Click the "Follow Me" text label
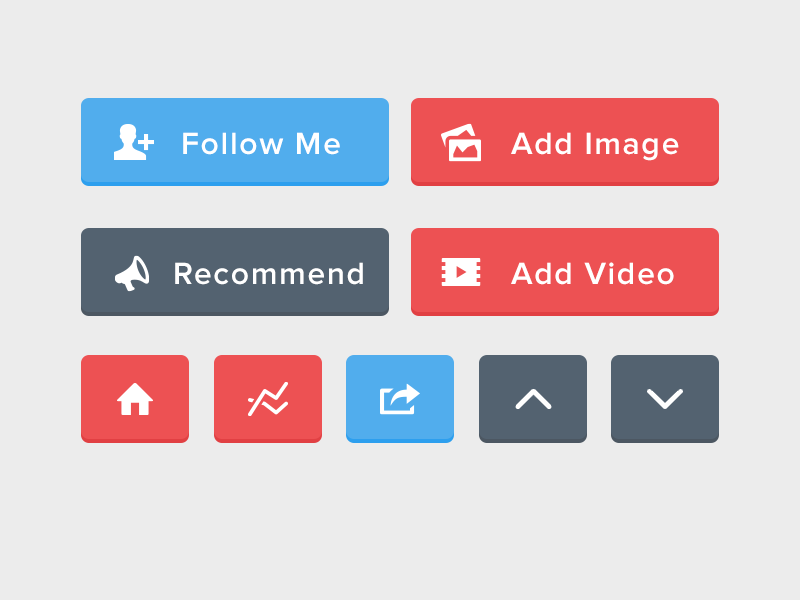 click(x=261, y=143)
